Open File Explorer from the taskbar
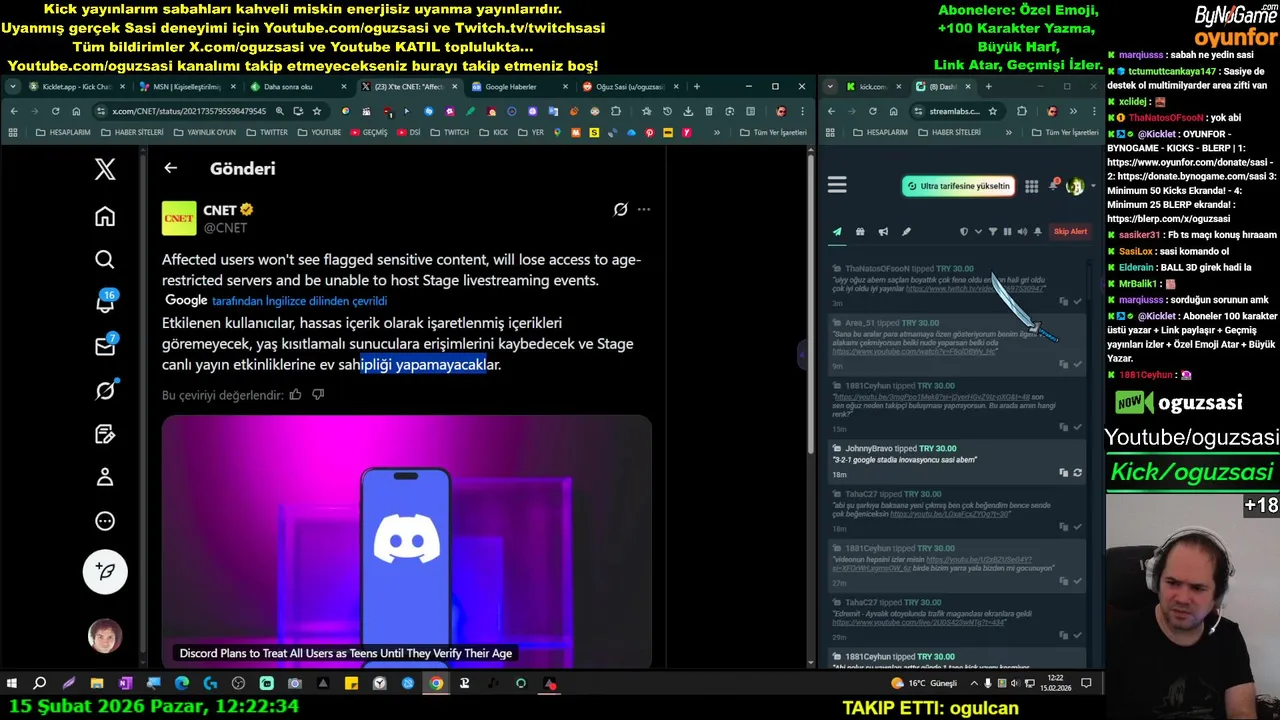 point(97,684)
